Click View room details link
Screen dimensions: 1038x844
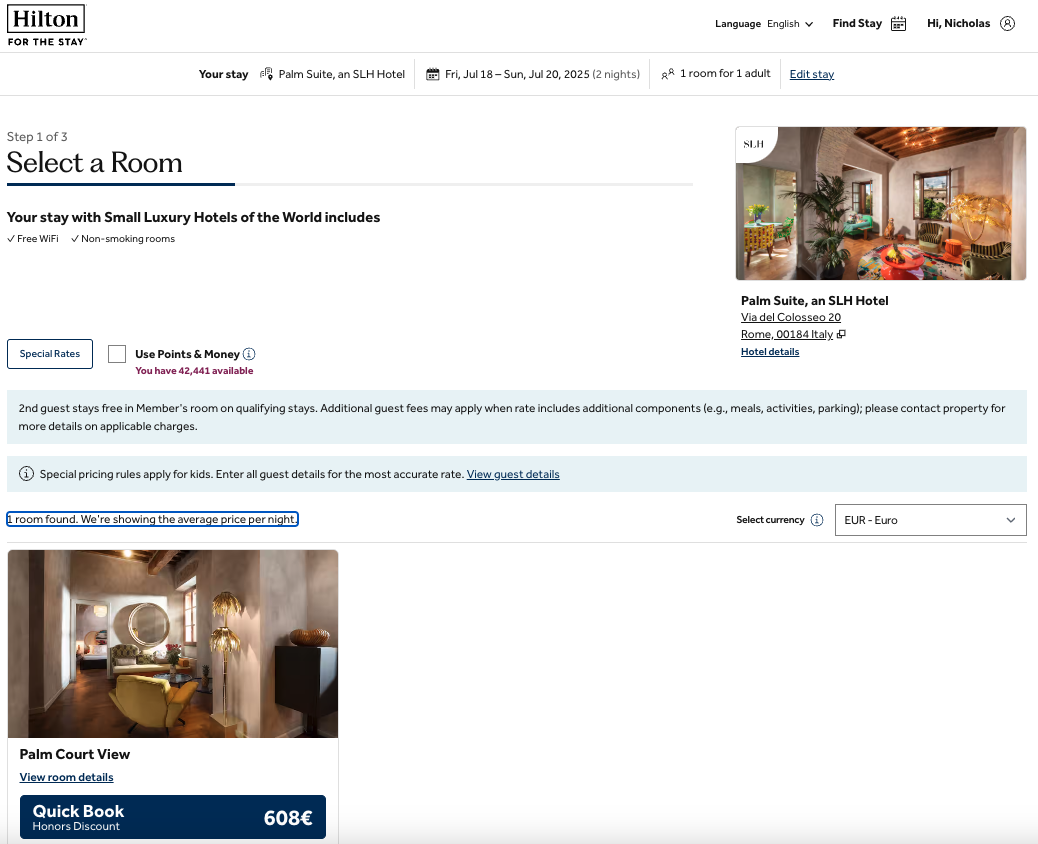[66, 777]
